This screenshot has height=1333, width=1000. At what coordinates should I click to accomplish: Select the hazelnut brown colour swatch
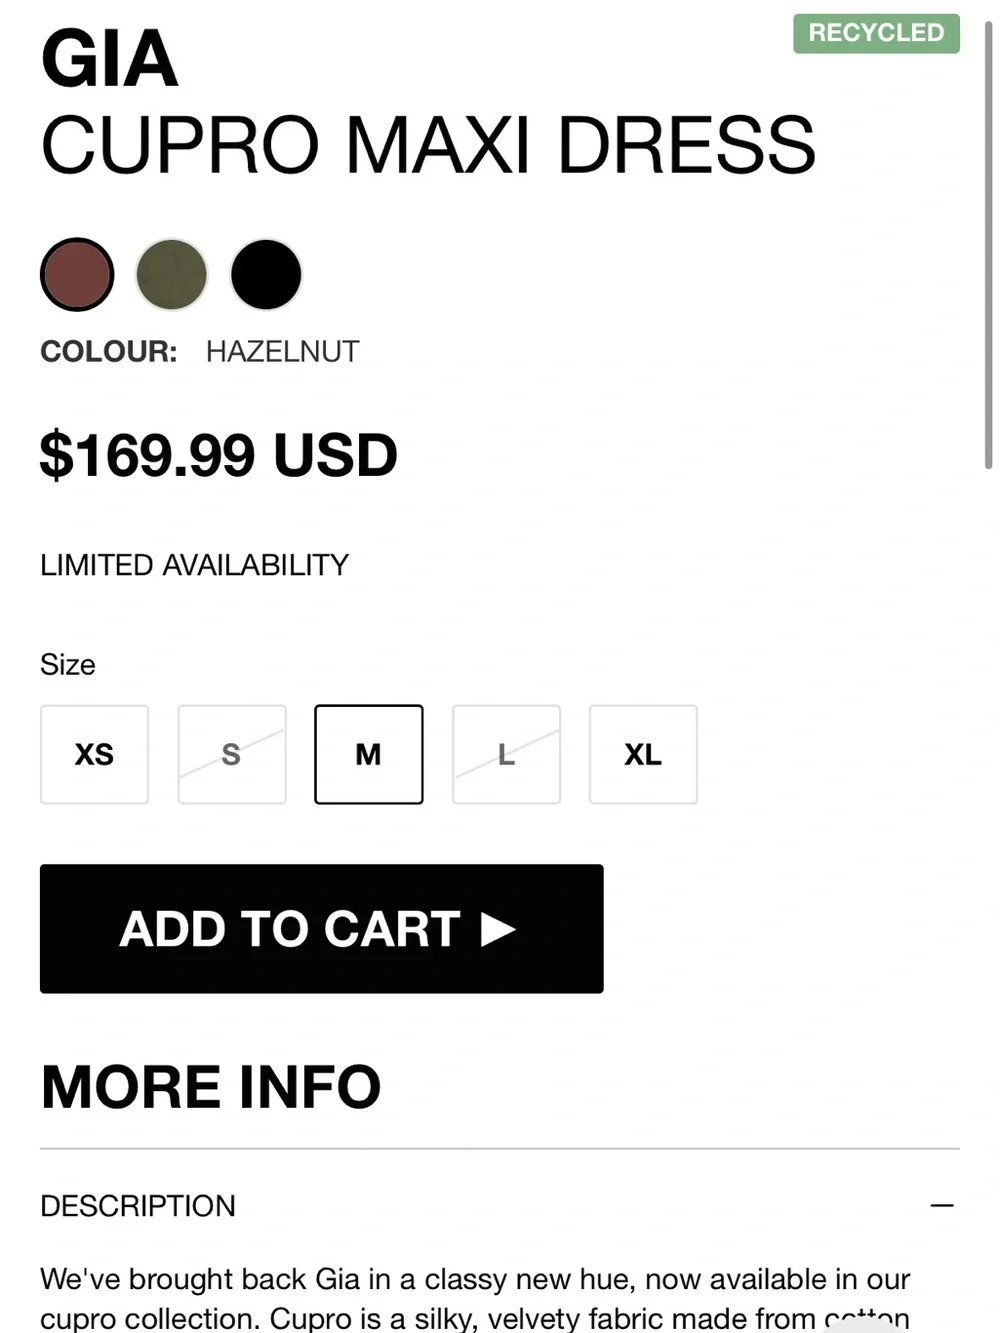(x=77, y=275)
